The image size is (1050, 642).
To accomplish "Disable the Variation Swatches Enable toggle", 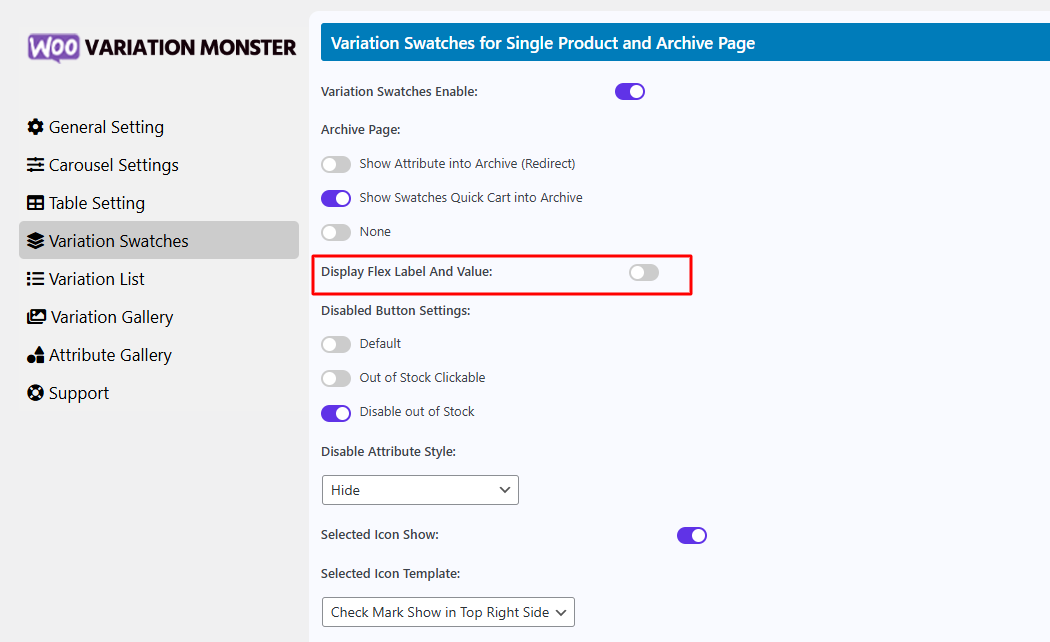I will pos(630,92).
